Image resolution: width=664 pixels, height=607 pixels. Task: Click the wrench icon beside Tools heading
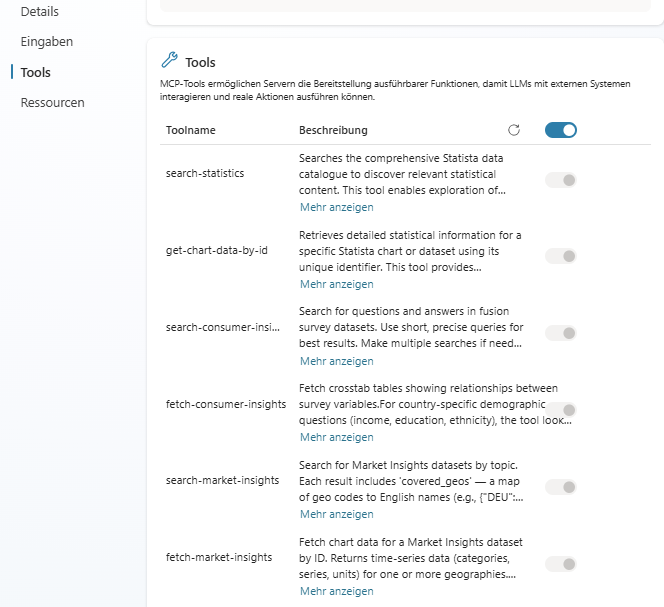click(x=169, y=60)
